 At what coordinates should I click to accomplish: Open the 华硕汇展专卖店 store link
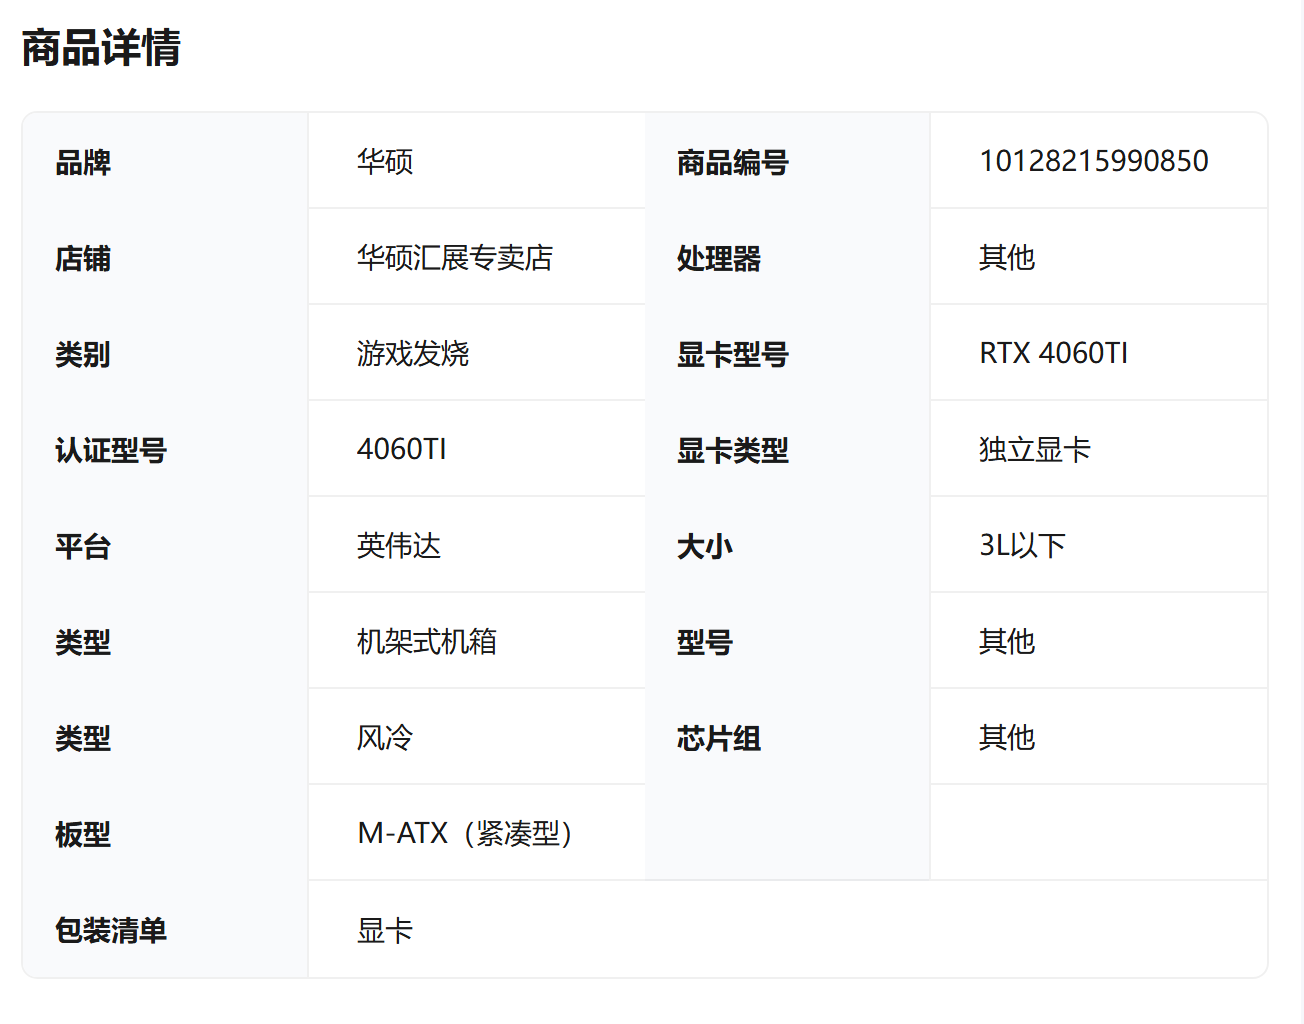point(454,258)
